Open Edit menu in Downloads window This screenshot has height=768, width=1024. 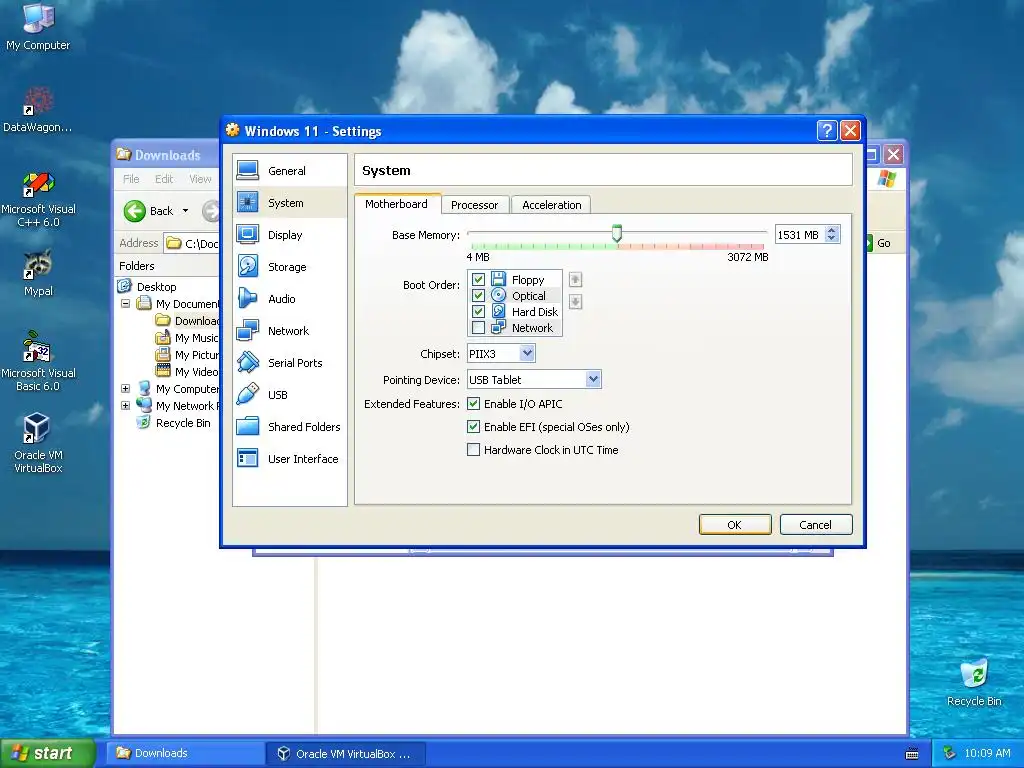(x=164, y=179)
